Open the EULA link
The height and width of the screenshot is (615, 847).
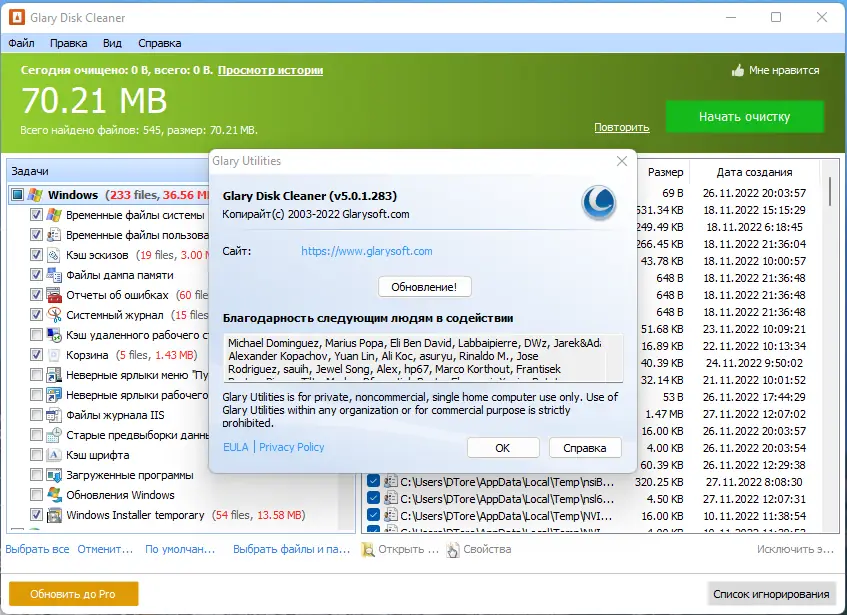[x=236, y=447]
